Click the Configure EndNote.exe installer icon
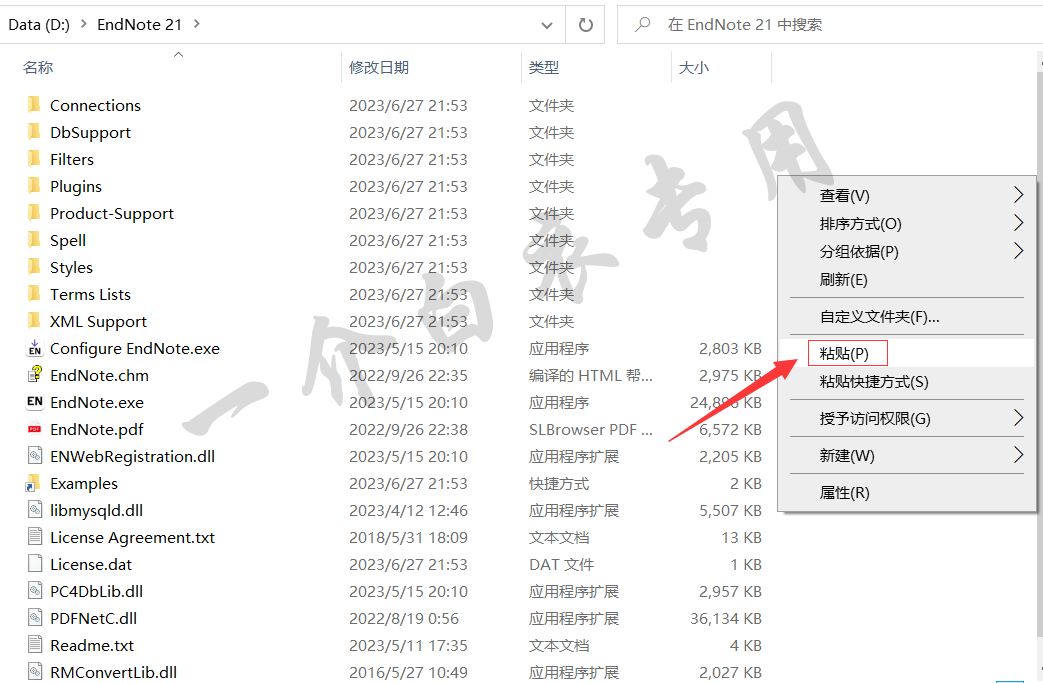The width and height of the screenshot is (1043, 683). click(35, 348)
